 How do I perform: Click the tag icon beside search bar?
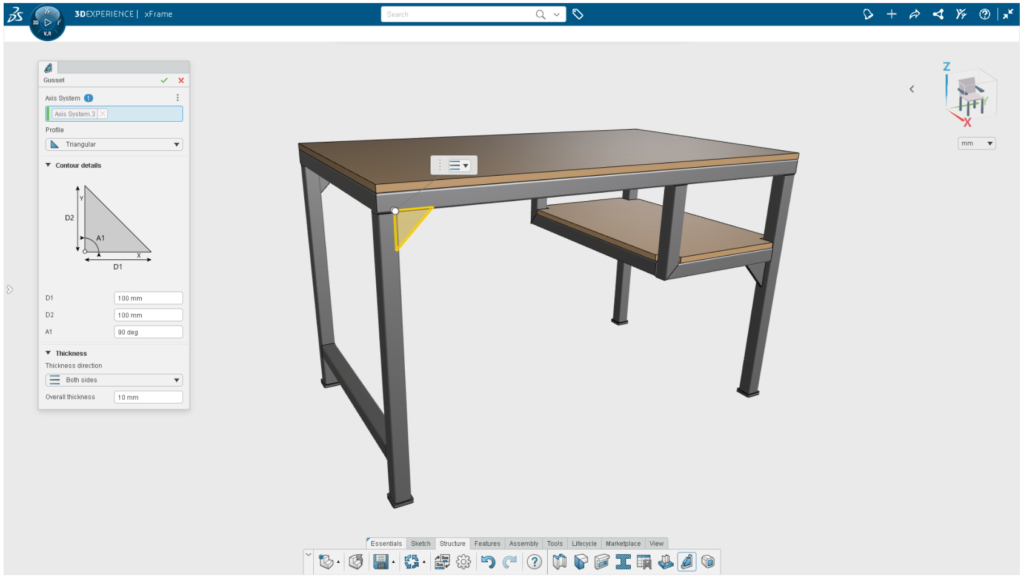[578, 14]
